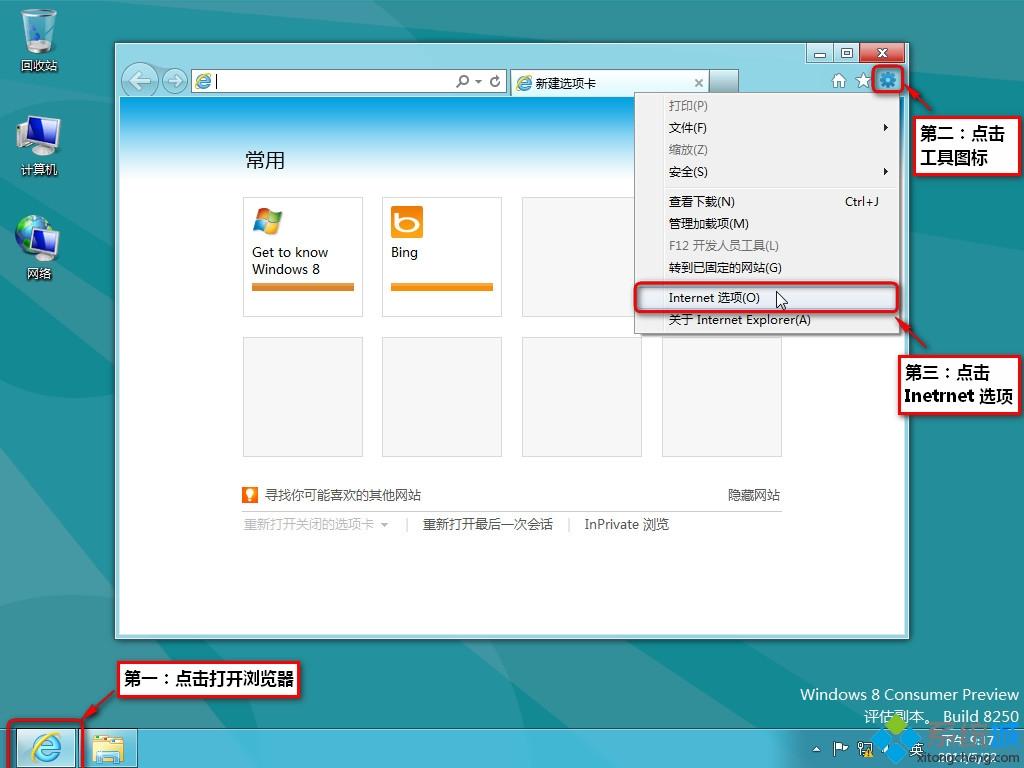Click 寻找你可能喜欢的其他网站 link
The image size is (1024, 768).
(x=343, y=495)
